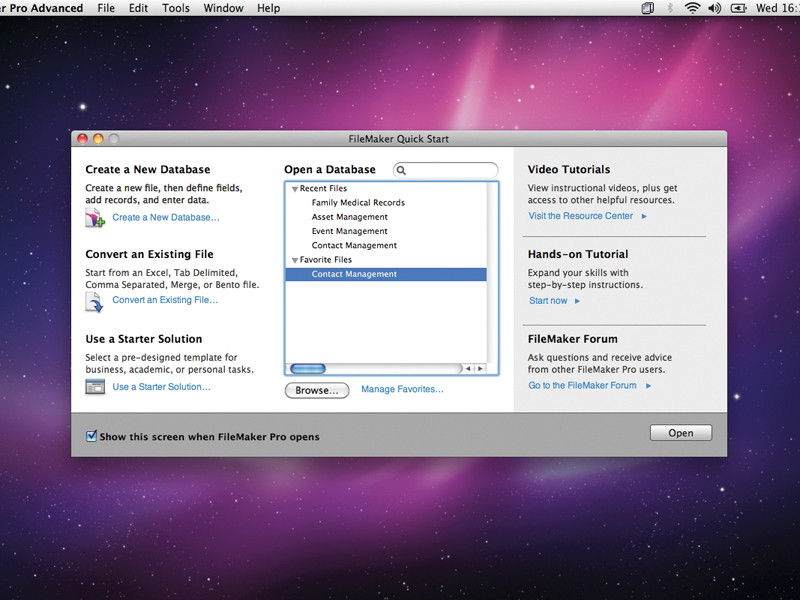Screen dimensions: 800x600
Task: Select Asset Management in Recent Files
Action: 386,217
